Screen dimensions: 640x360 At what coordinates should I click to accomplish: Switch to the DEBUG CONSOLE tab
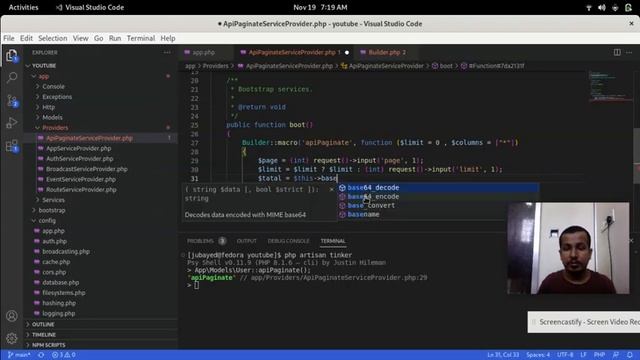click(x=289, y=241)
